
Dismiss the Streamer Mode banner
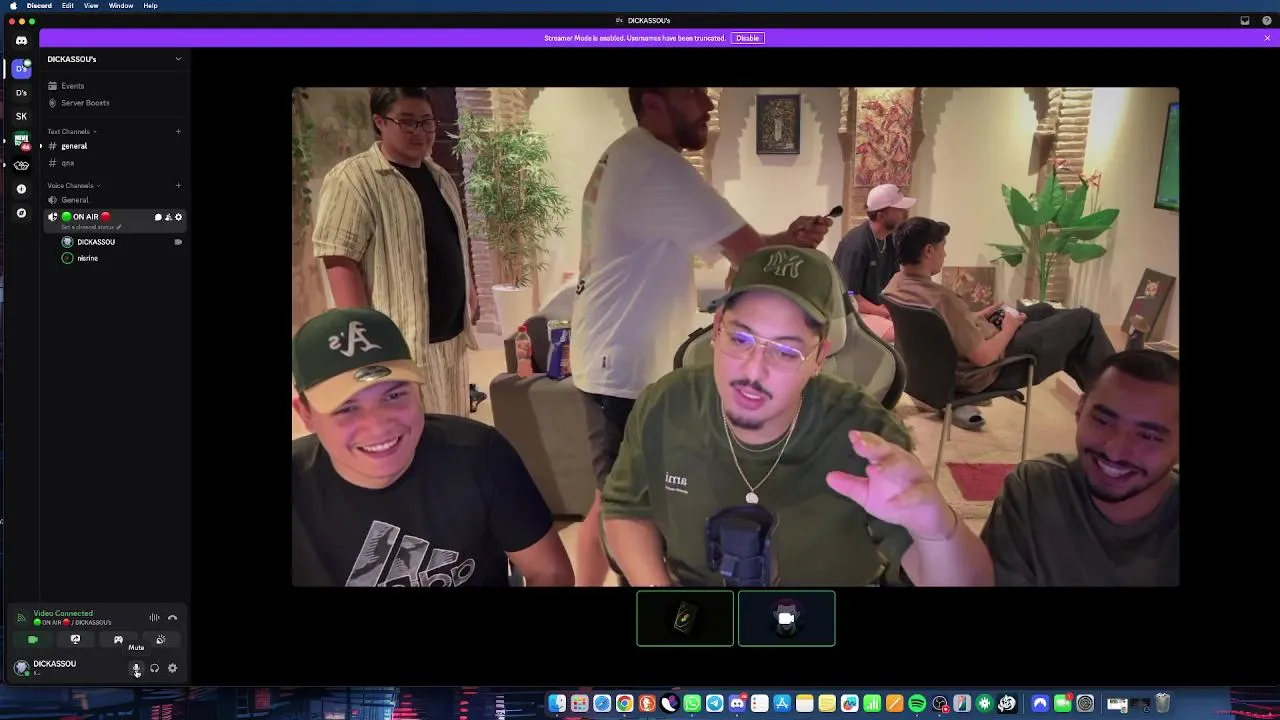pos(1267,38)
